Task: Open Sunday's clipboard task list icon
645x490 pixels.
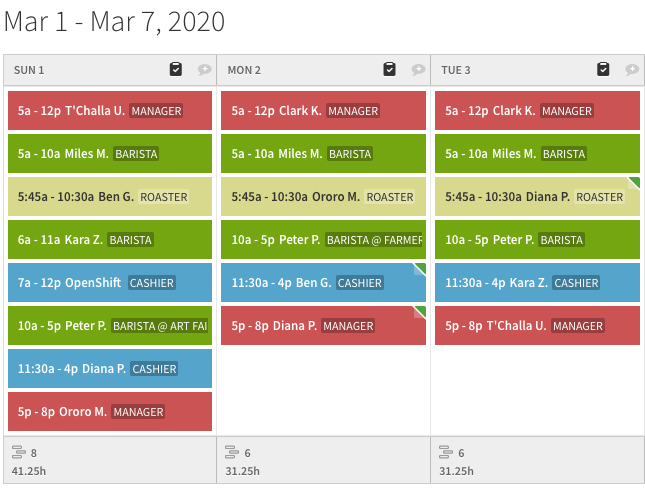Action: coord(176,69)
